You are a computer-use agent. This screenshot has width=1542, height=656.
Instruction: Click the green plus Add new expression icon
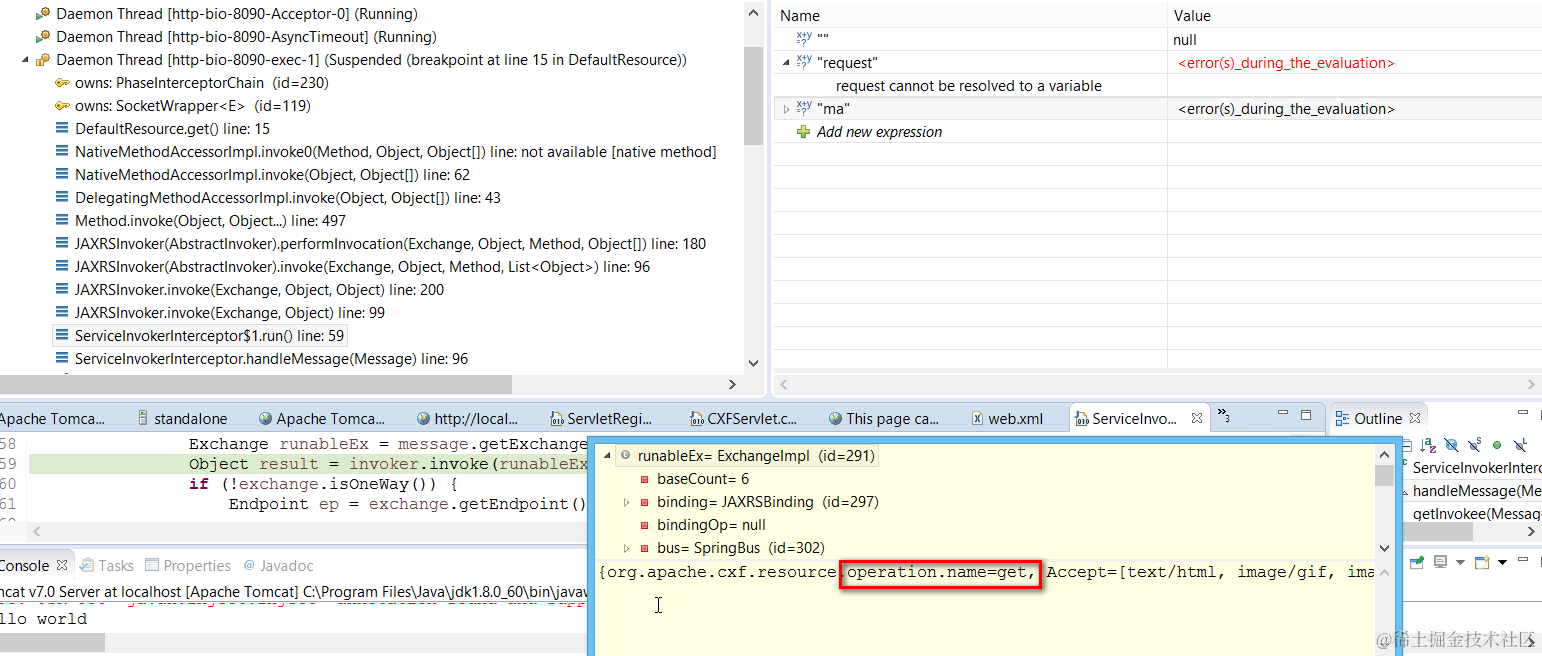[803, 132]
